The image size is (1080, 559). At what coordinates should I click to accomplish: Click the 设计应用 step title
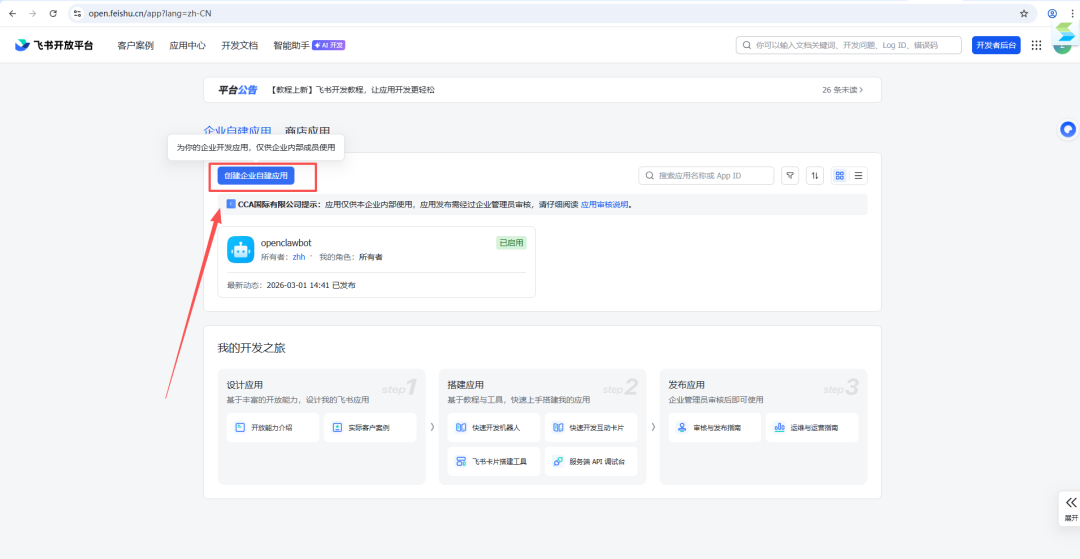[x=245, y=385]
